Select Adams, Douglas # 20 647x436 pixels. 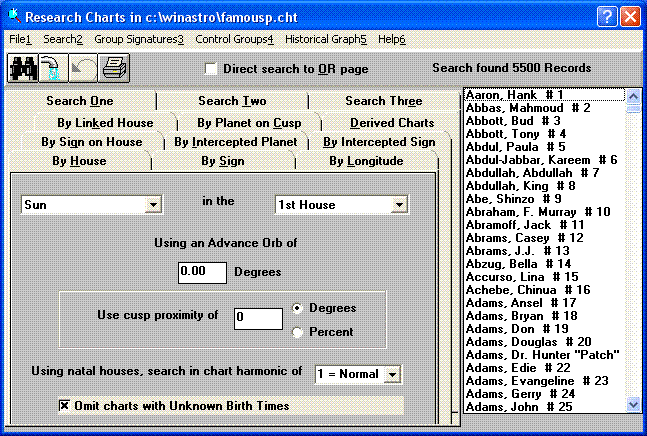click(x=544, y=342)
